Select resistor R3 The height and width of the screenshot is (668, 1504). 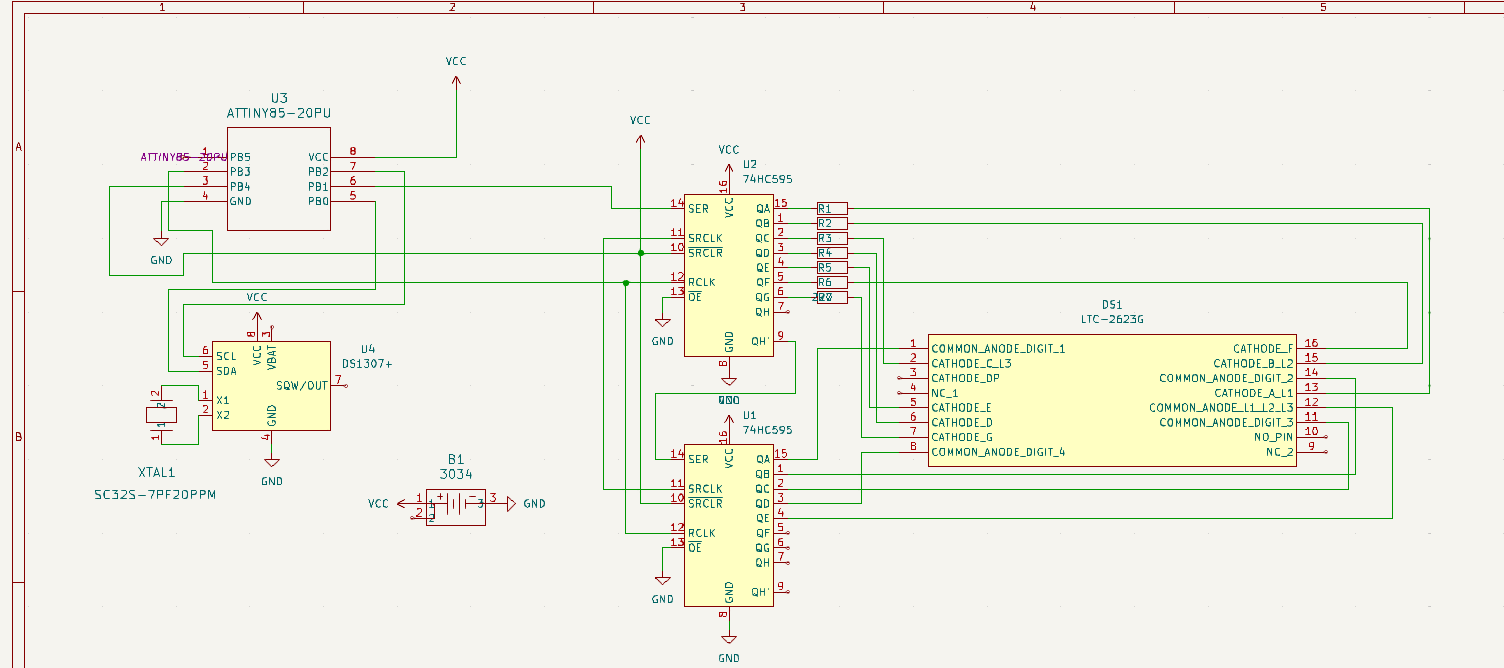pos(832,238)
